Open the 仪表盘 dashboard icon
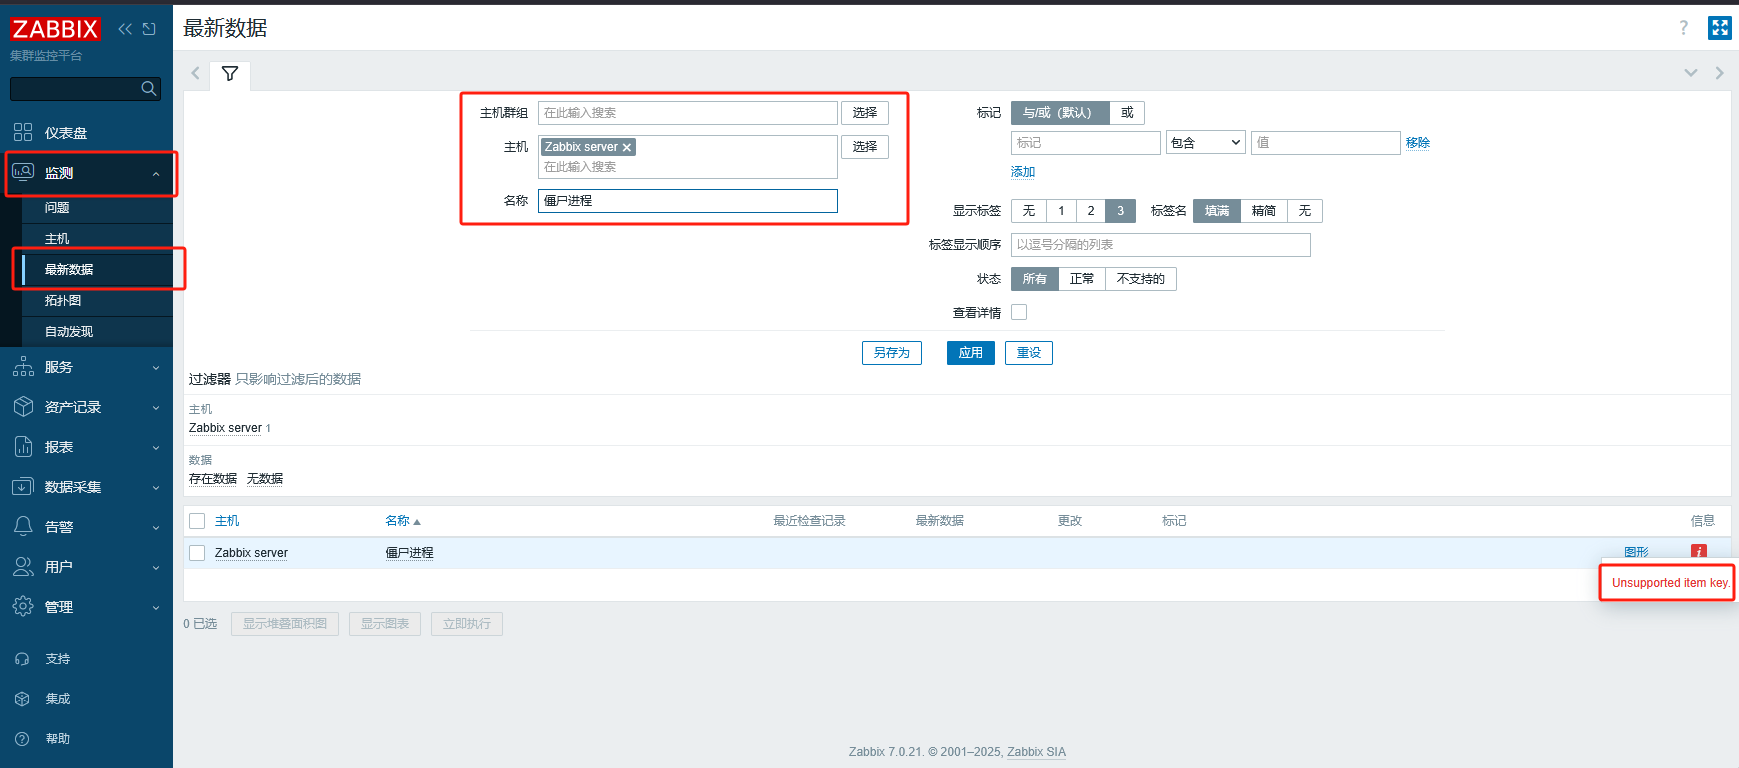 [x=23, y=133]
